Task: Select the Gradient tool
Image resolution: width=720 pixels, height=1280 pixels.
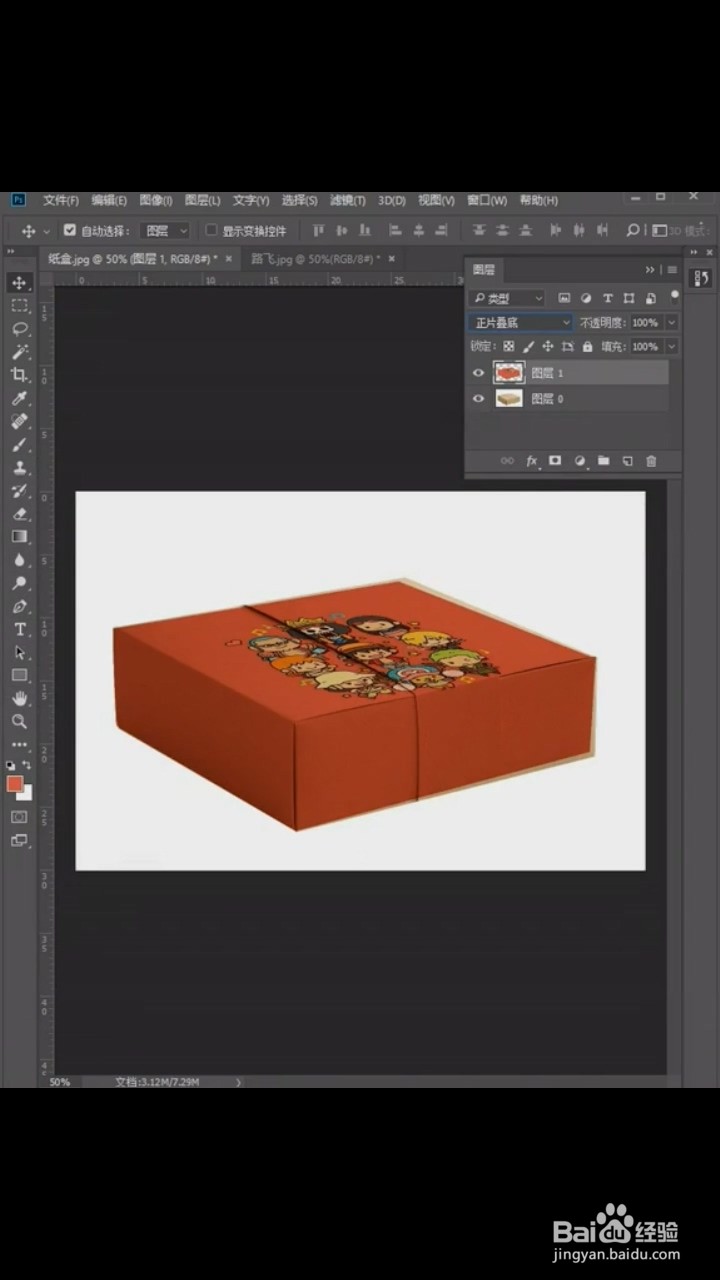Action: [x=19, y=536]
